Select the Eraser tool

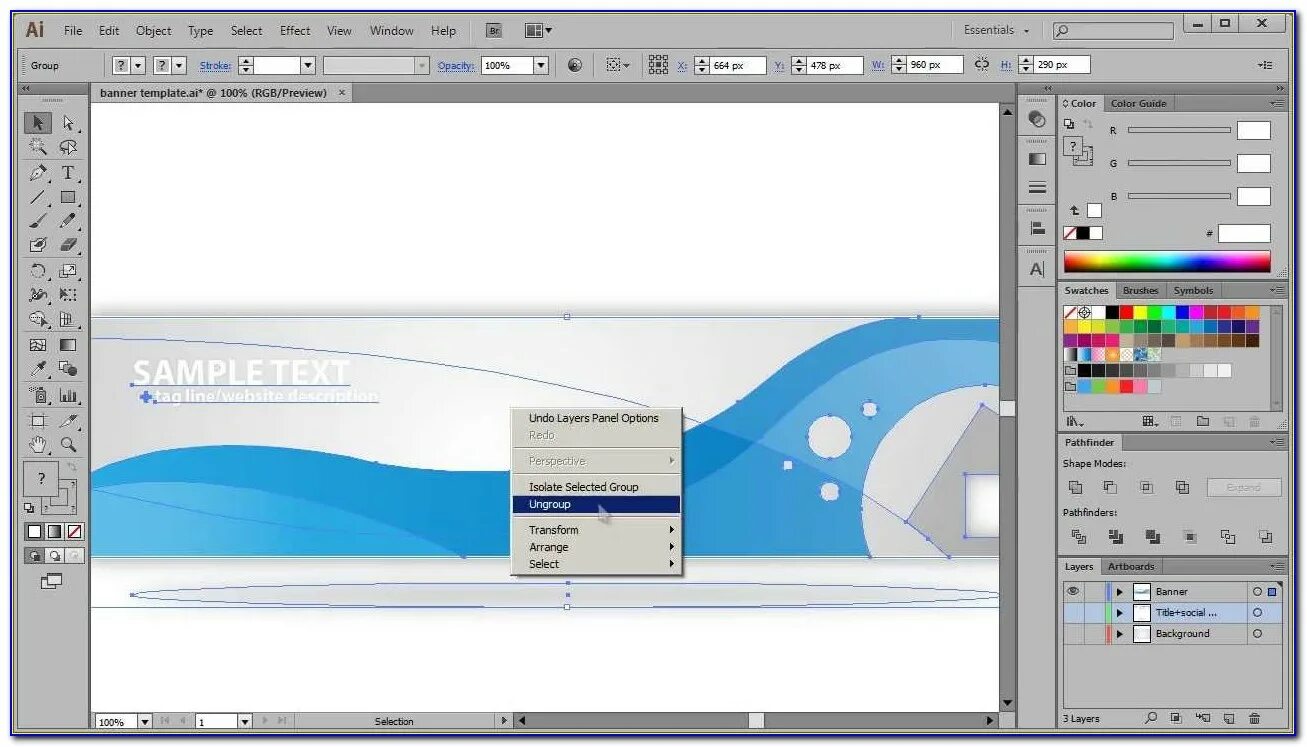coord(68,245)
